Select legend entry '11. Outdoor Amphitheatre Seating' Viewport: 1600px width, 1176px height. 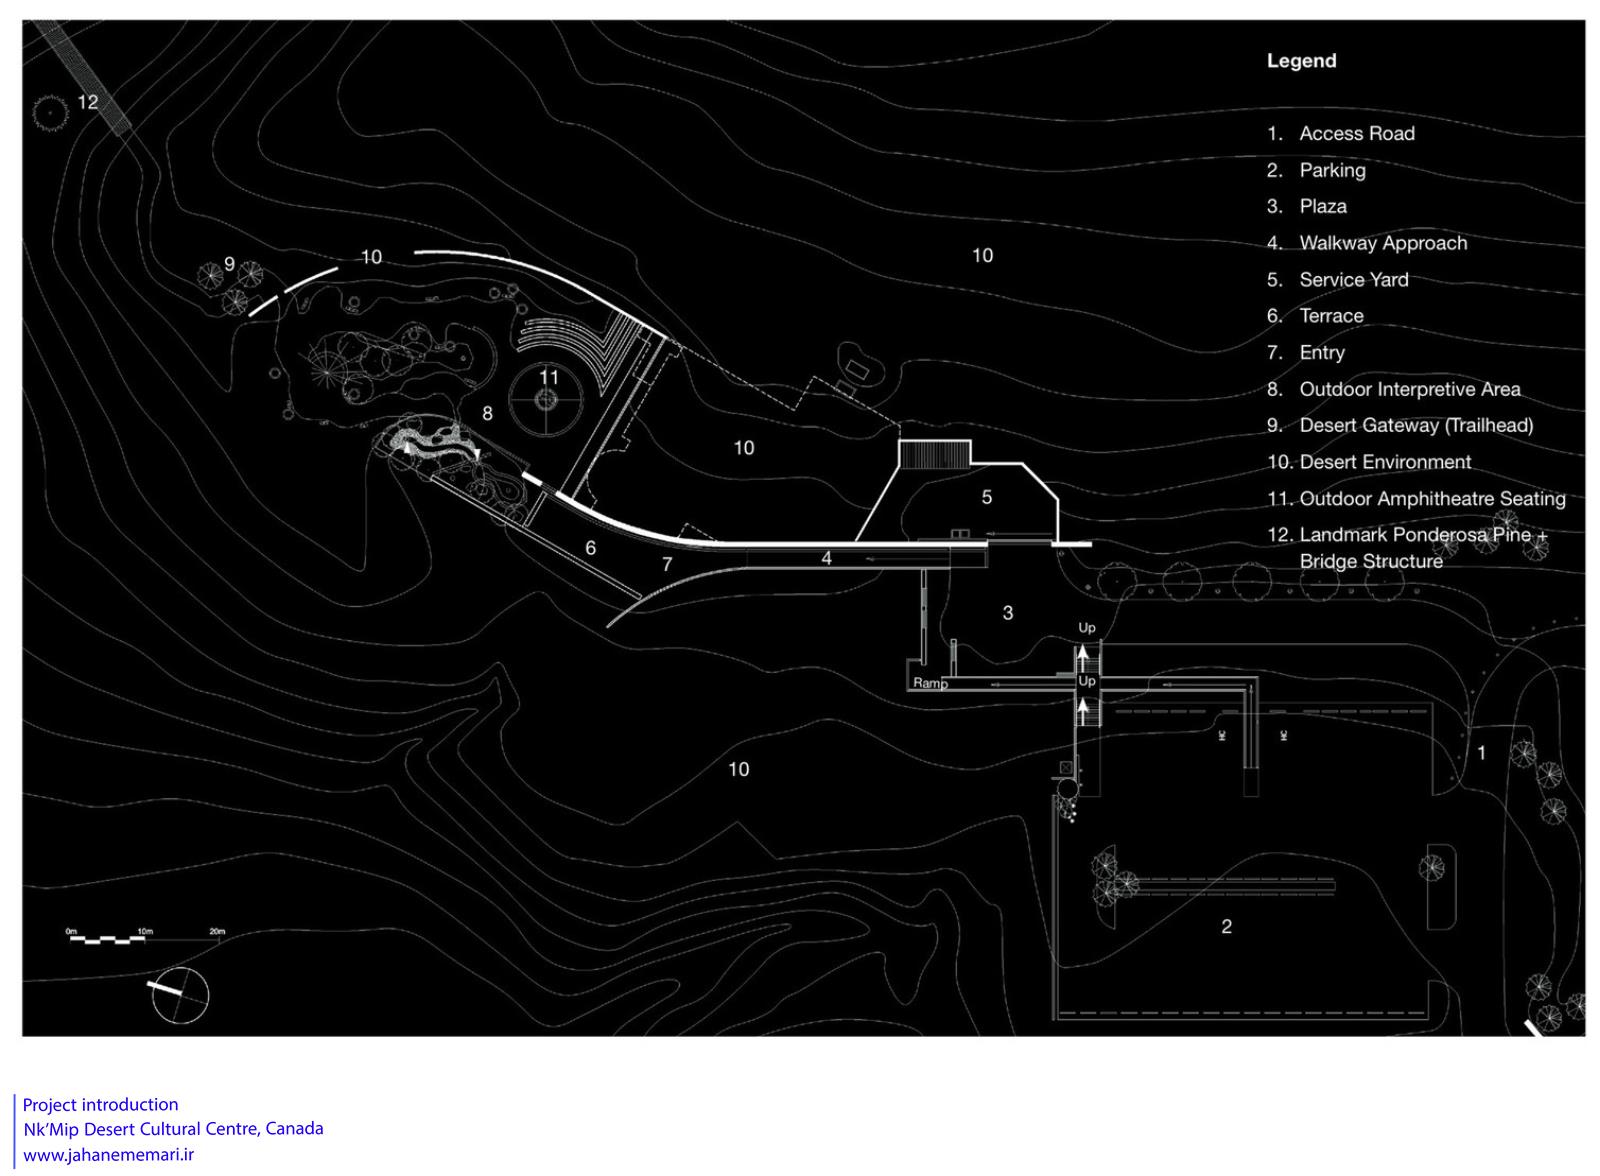tap(1416, 499)
